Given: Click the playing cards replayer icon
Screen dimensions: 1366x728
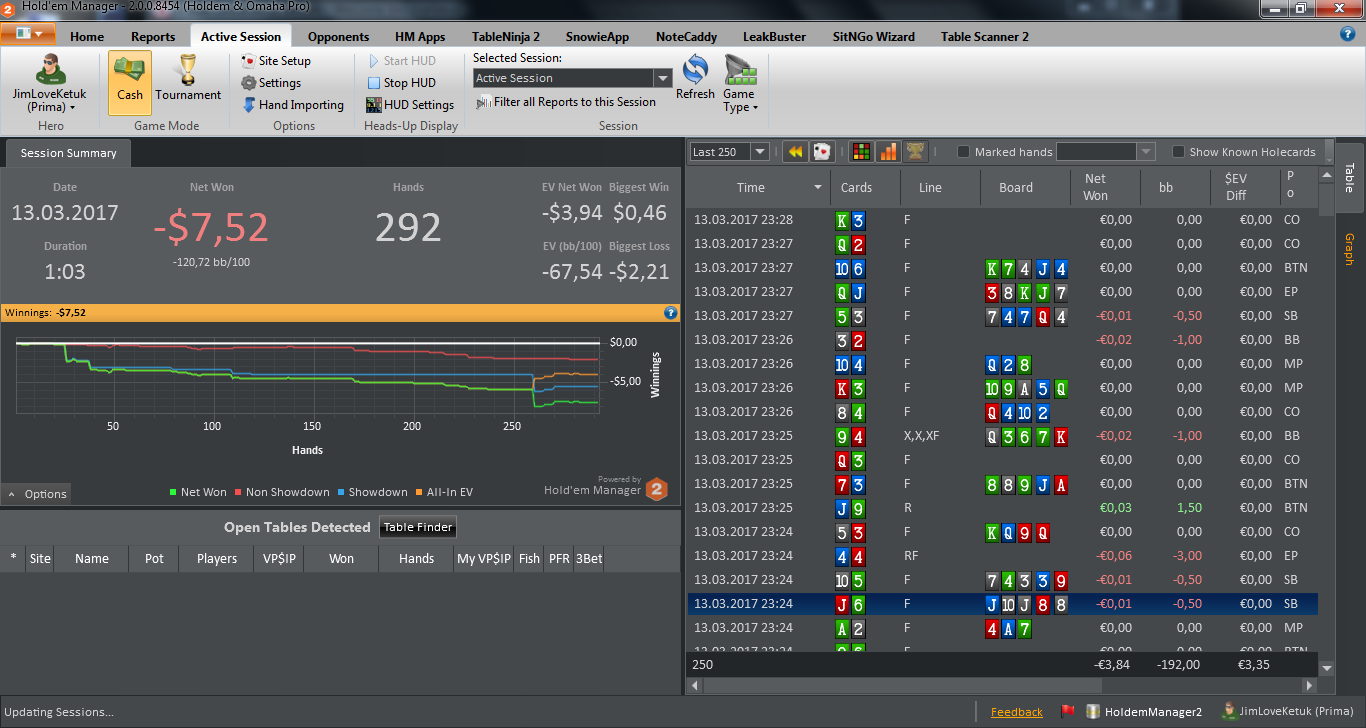Looking at the screenshot, I should click(822, 152).
